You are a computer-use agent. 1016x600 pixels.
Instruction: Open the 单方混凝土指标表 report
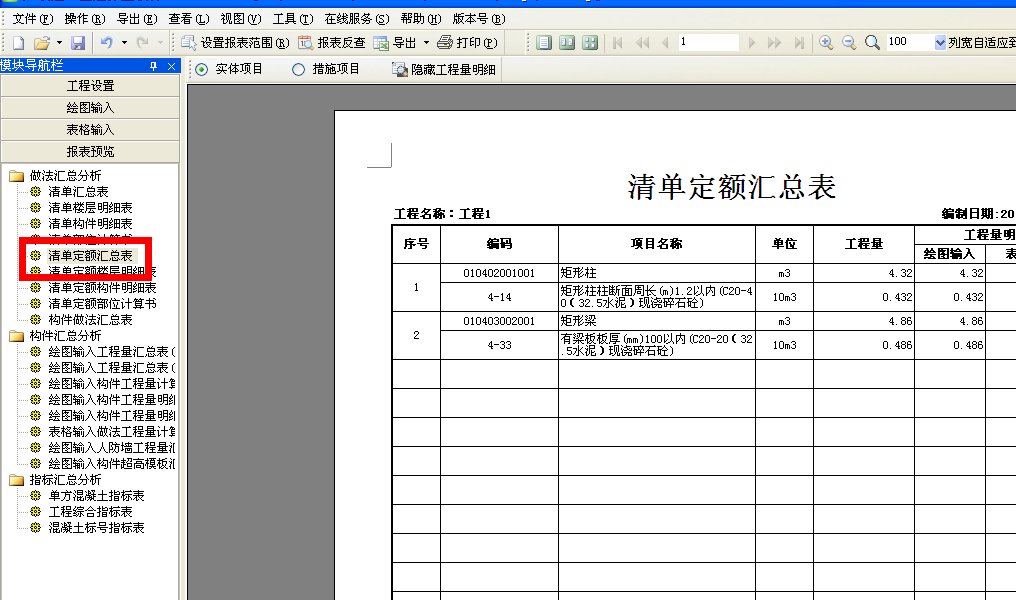[96, 496]
